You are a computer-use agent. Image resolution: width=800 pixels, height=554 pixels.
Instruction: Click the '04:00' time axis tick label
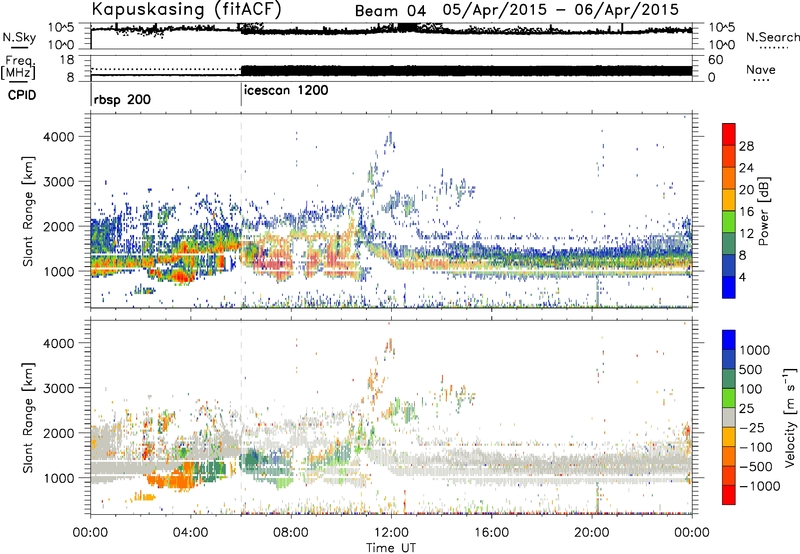pyautogui.click(x=190, y=533)
